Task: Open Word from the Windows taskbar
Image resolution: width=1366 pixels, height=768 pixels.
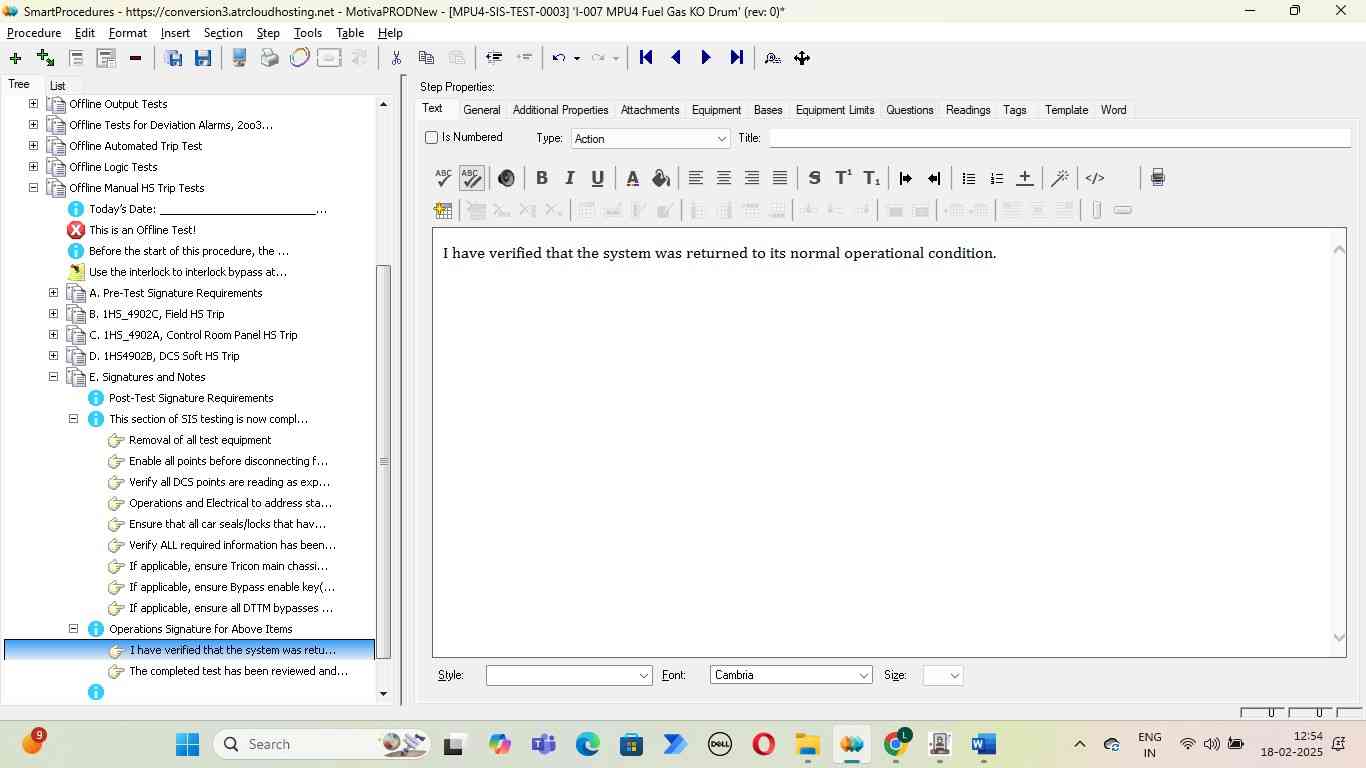Action: pos(984,745)
